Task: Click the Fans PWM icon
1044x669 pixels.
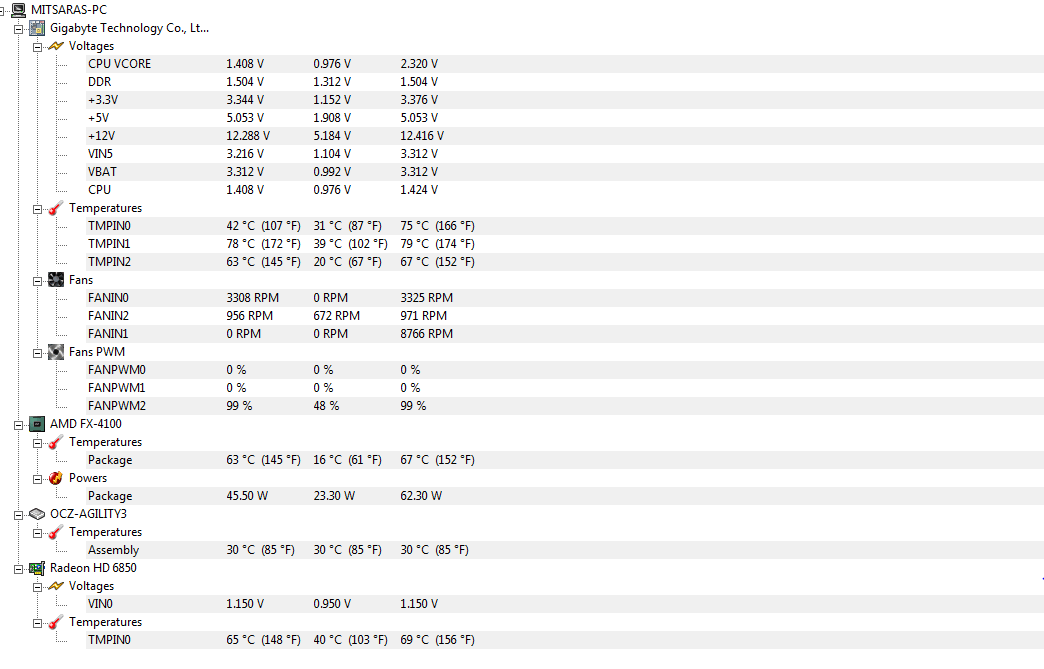Action: (x=56, y=351)
